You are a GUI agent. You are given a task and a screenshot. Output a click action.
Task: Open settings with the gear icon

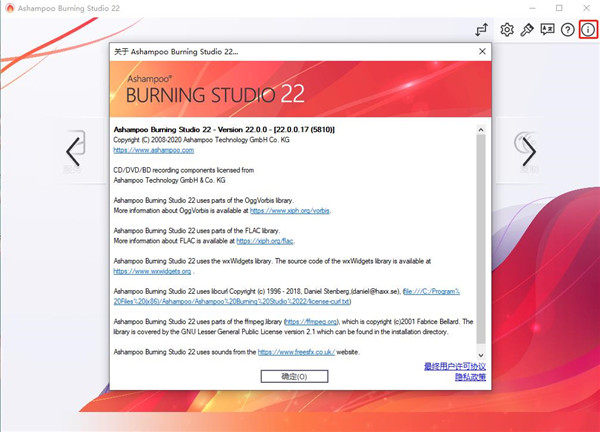click(507, 30)
